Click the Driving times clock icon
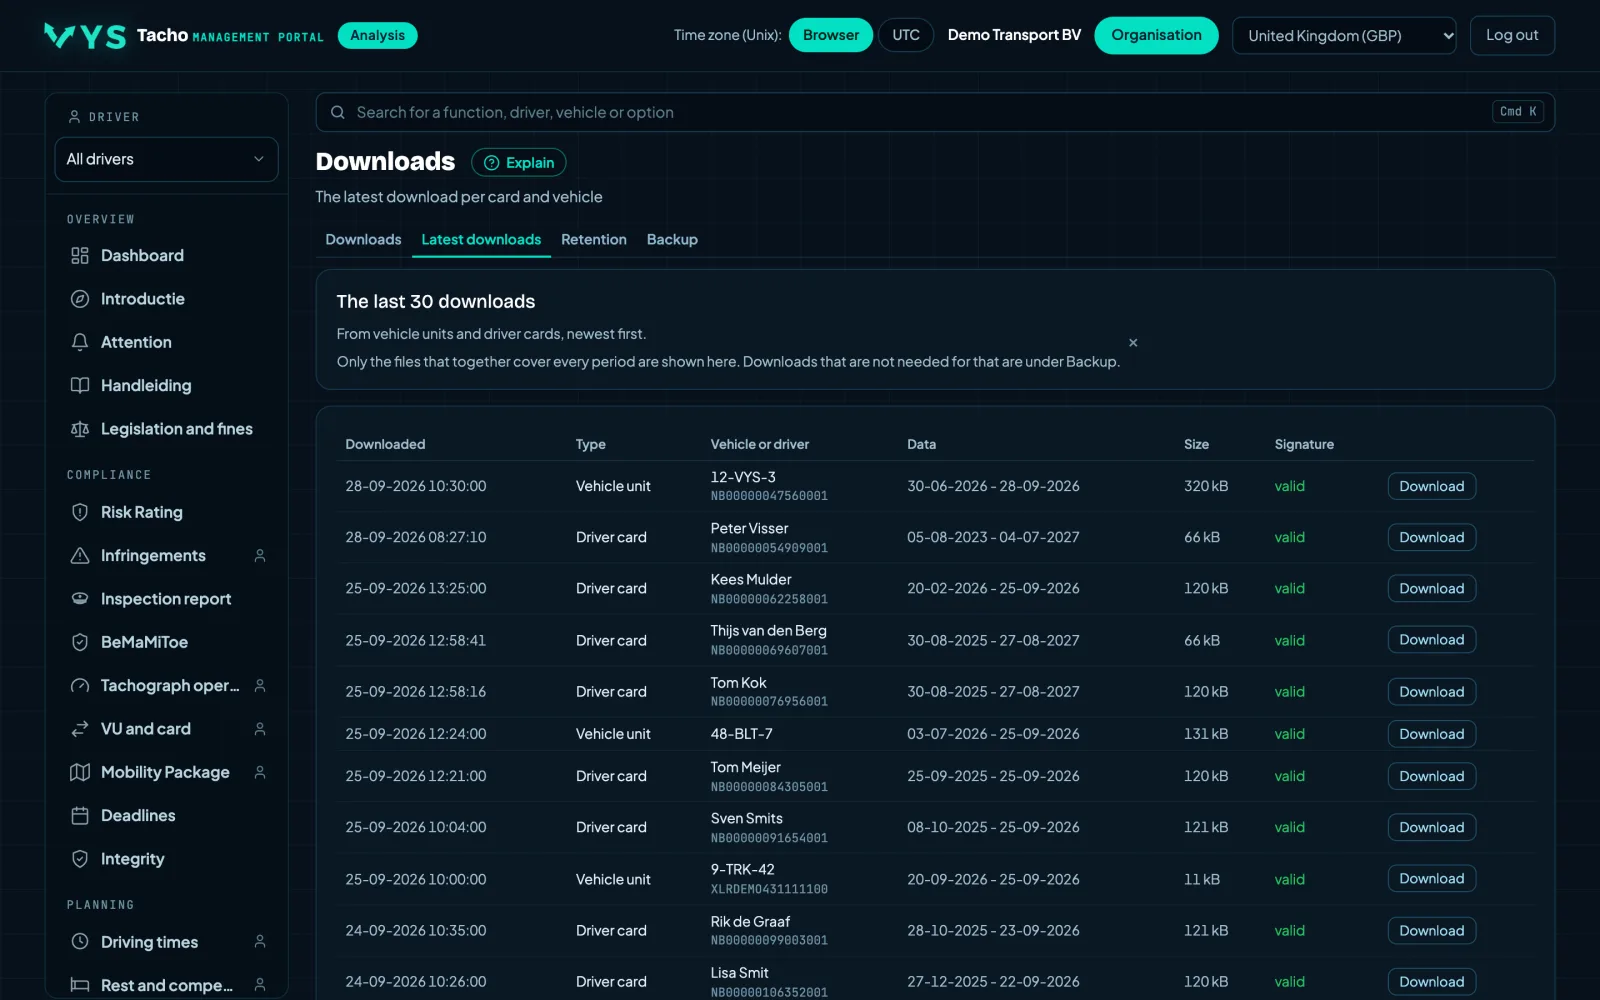 pos(80,942)
